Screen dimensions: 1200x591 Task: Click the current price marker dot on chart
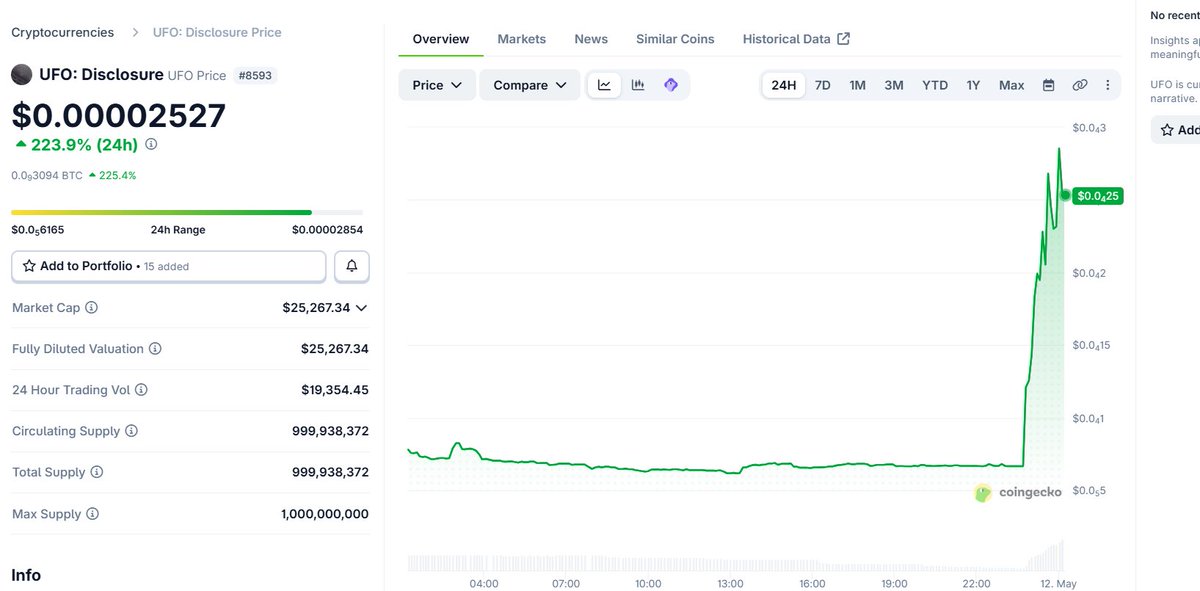pyautogui.click(x=1065, y=195)
